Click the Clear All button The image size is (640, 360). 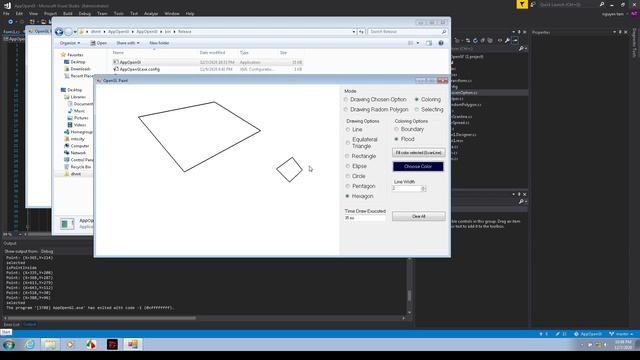418,216
